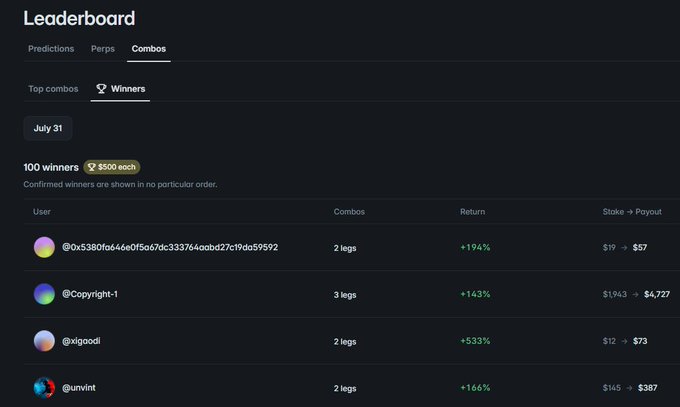The height and width of the screenshot is (407, 680).
Task: Open the July 31 date selector
Action: (x=48, y=128)
